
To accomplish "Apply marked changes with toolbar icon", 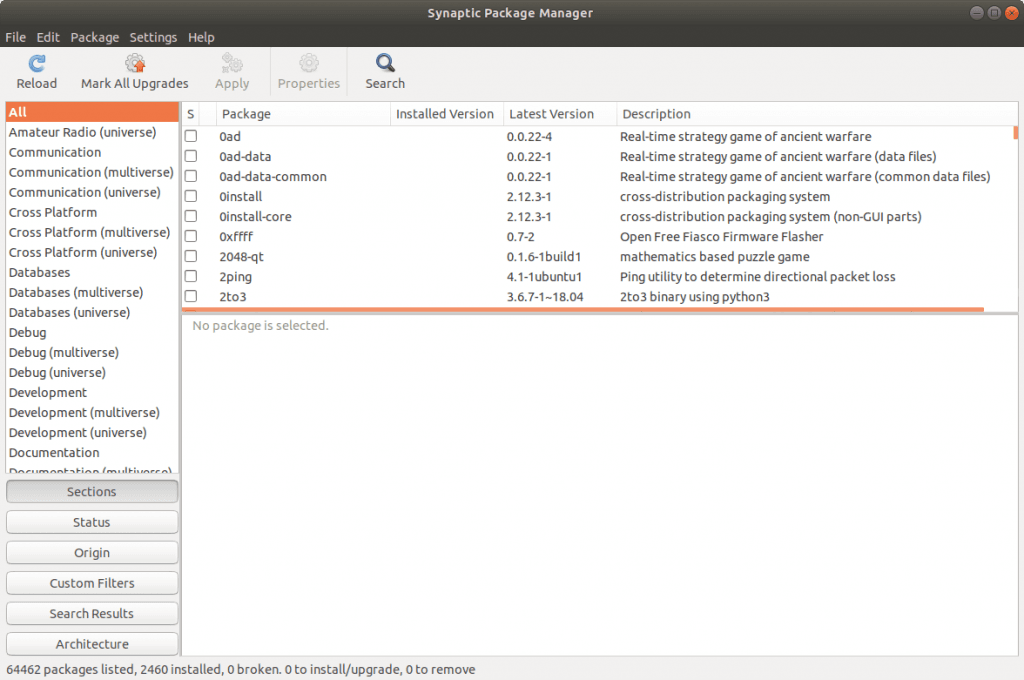I will [x=231, y=70].
